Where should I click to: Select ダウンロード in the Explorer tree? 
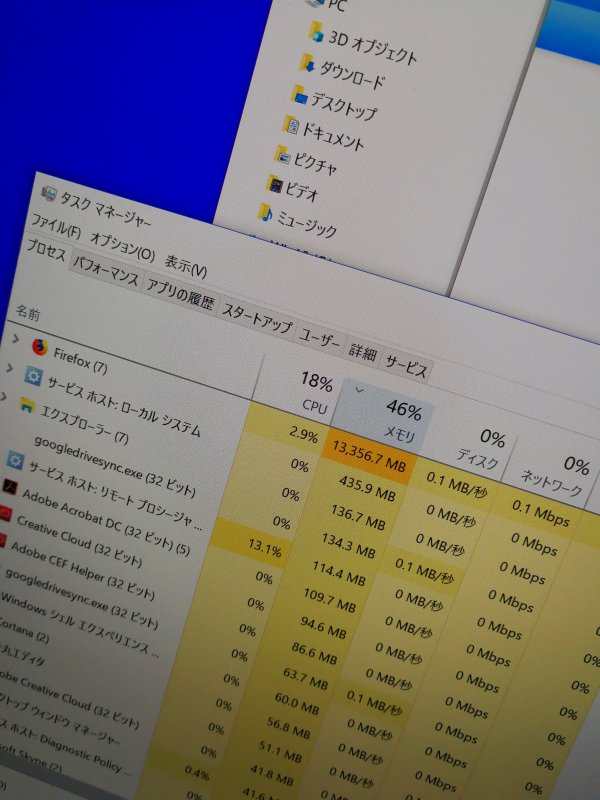(x=352, y=76)
